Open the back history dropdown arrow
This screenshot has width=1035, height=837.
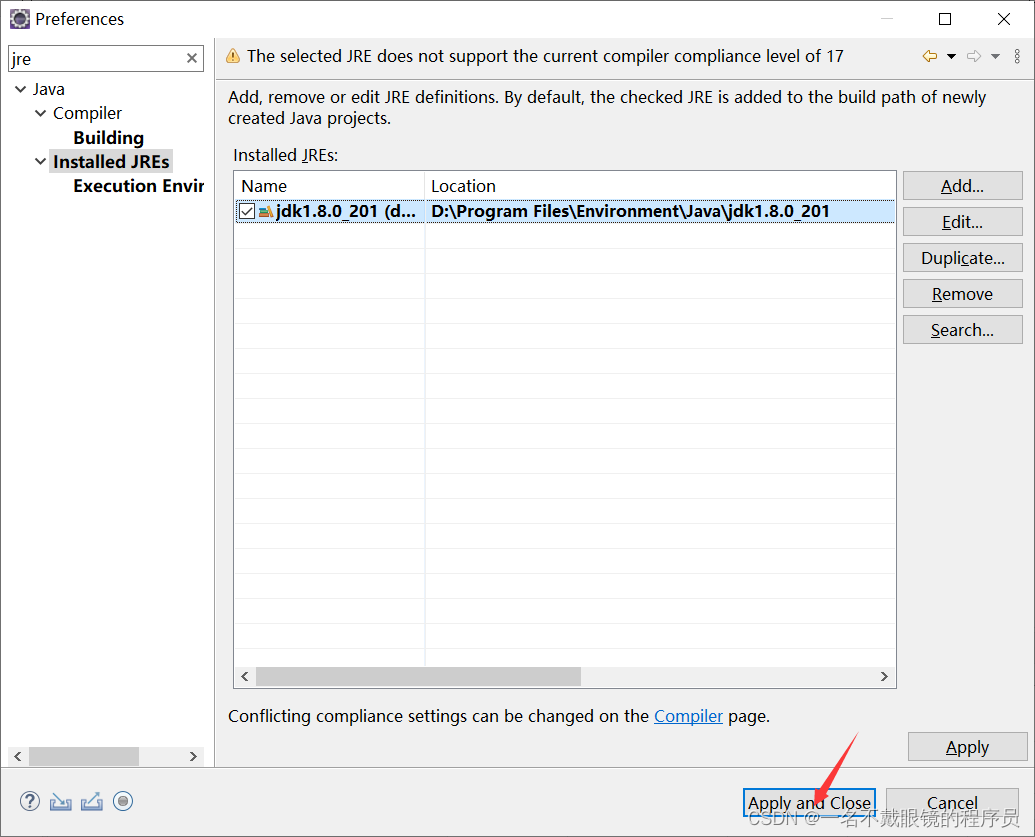[951, 57]
